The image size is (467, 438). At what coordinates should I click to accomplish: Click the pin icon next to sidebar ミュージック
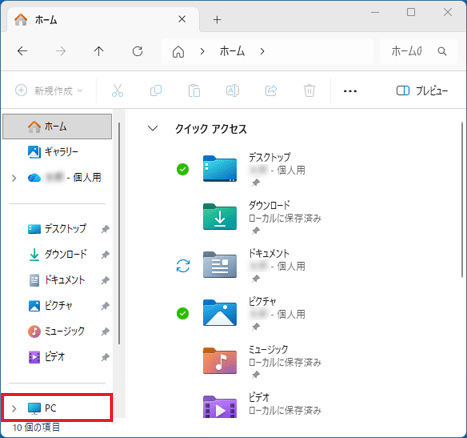click(105, 332)
